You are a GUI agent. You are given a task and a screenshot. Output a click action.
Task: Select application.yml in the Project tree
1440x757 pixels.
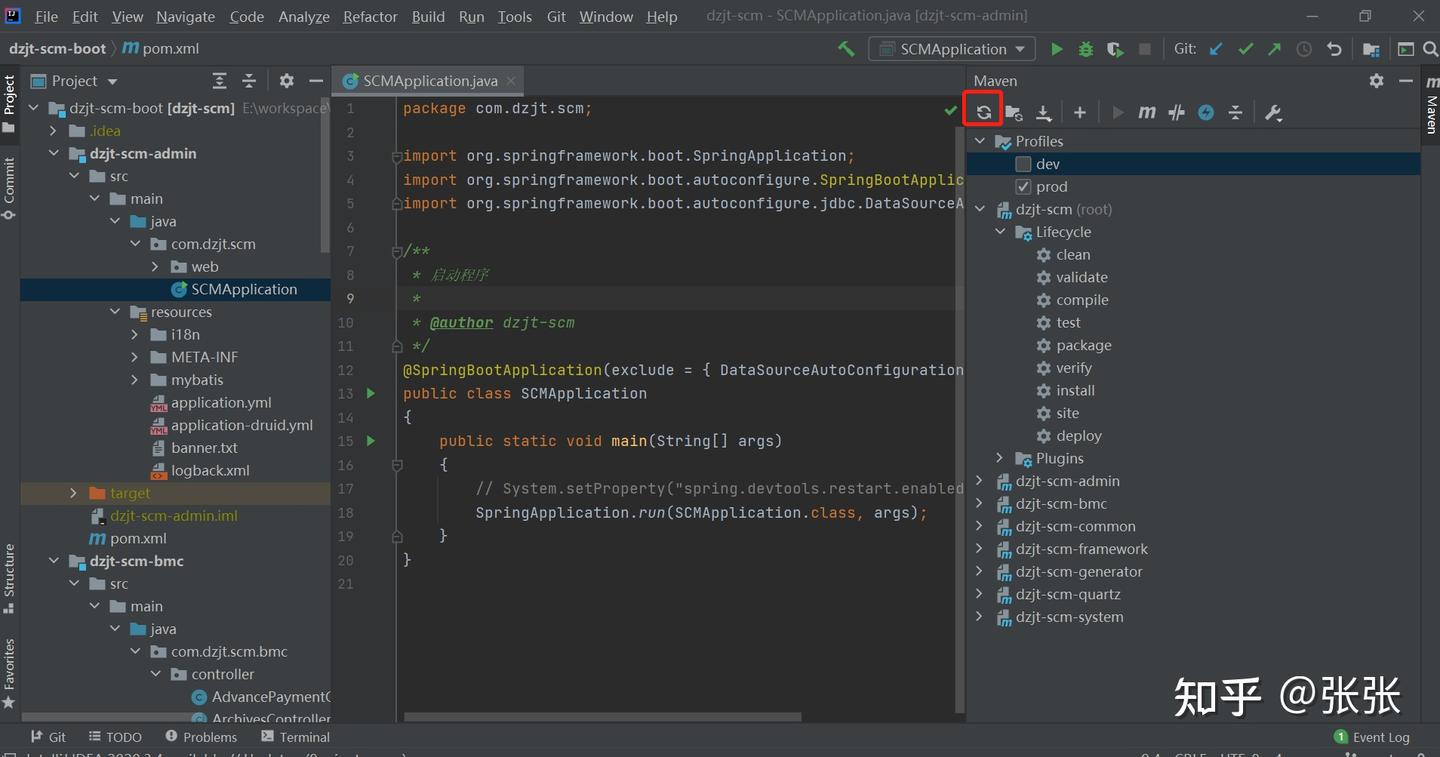(221, 402)
